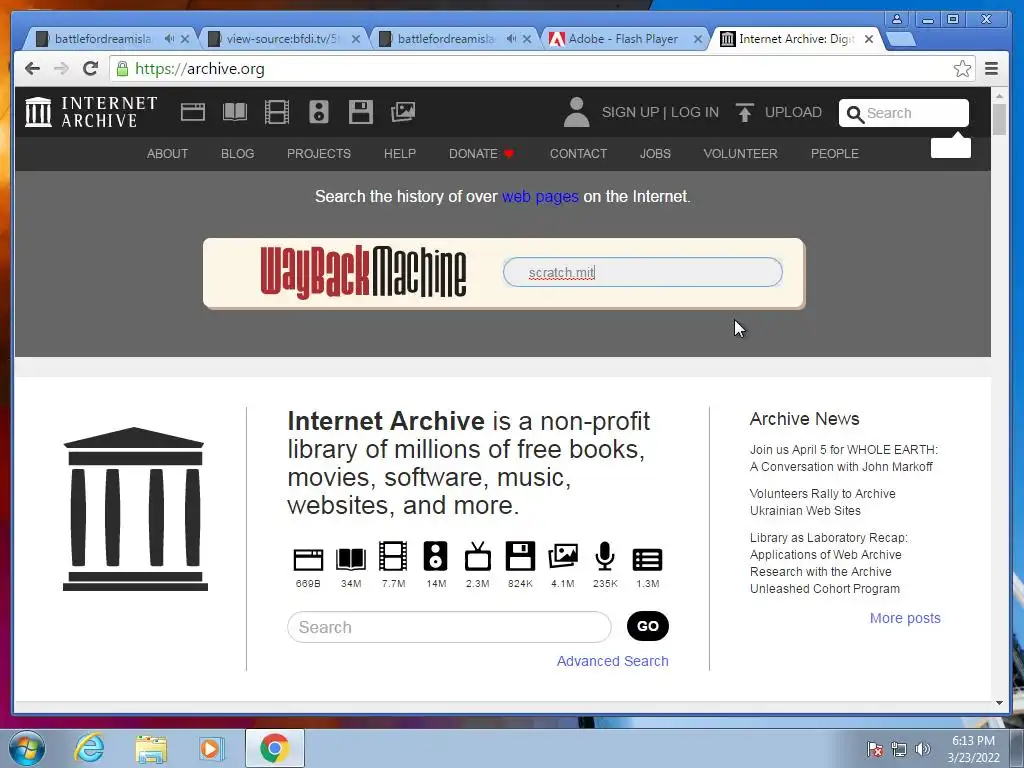Click the lists icon labeled 1.3M
Screen dimensions: 1024x768
(x=647, y=560)
